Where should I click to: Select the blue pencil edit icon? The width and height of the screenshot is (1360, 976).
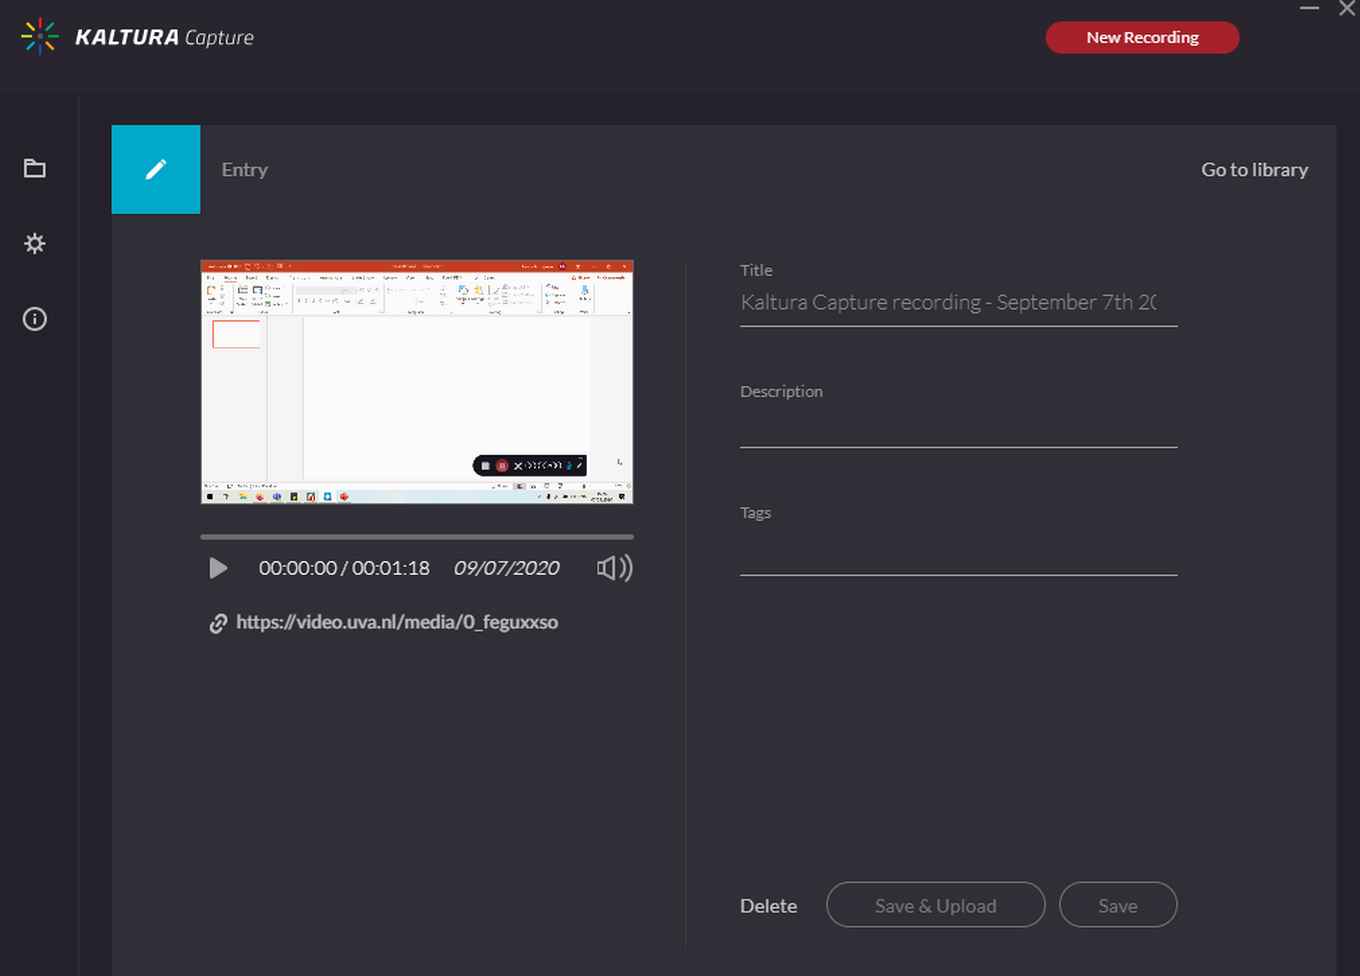pos(155,169)
